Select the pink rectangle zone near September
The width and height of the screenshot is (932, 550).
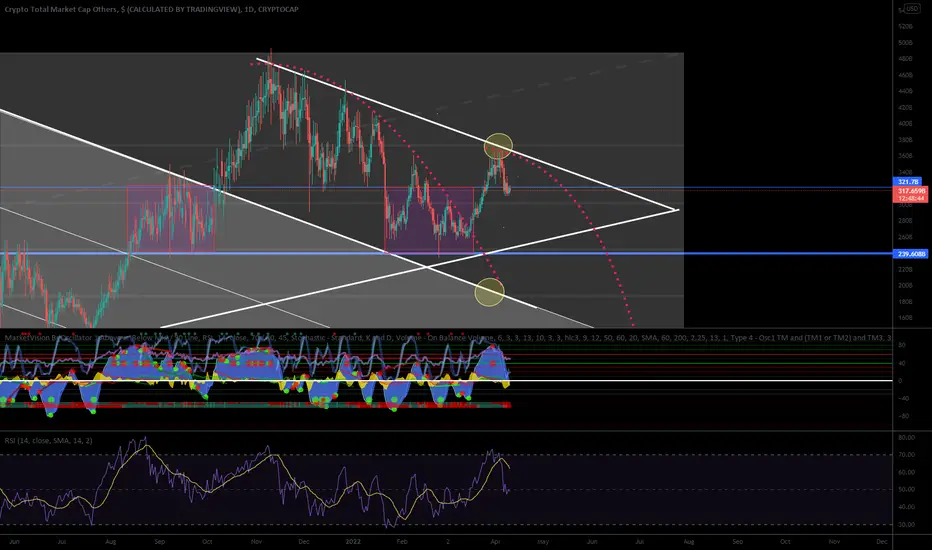[x=171, y=219]
